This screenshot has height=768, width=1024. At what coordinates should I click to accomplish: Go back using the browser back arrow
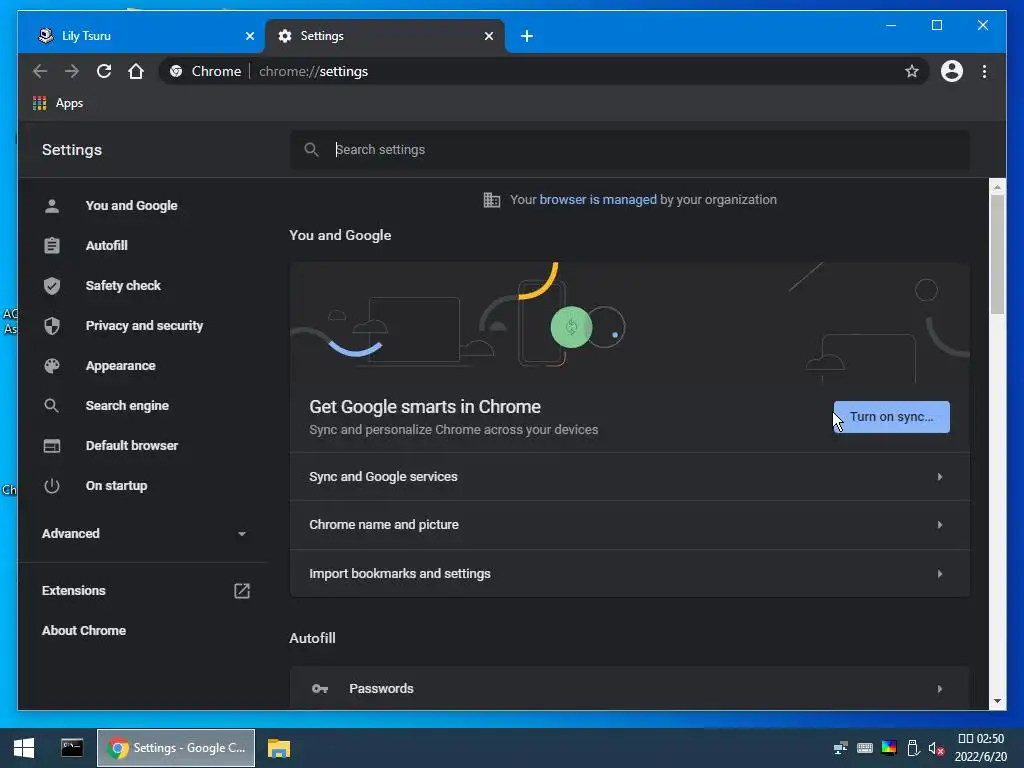[40, 71]
